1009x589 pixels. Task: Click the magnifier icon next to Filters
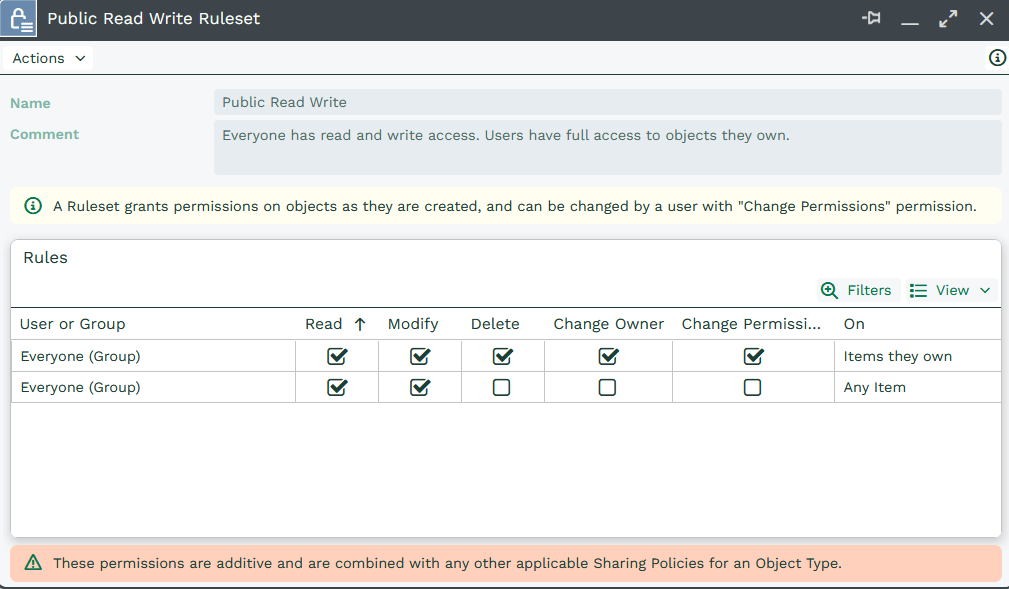[x=829, y=290]
